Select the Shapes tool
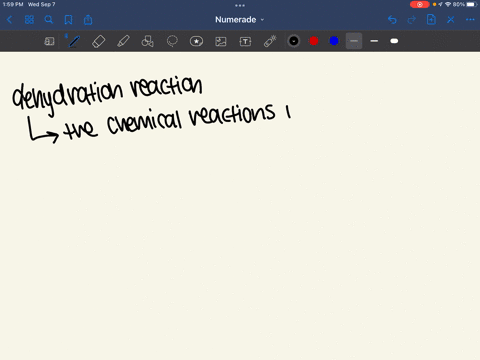Viewport: 480px width, 360px height. click(148, 41)
